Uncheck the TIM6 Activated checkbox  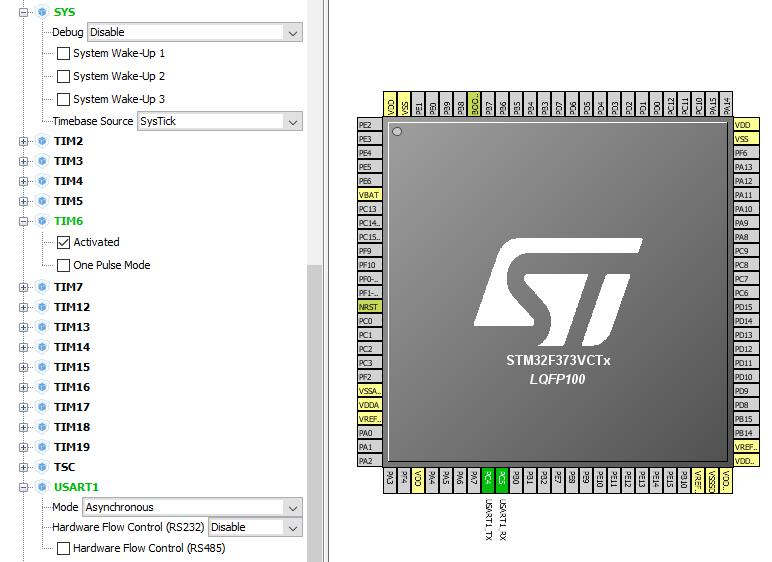pos(63,242)
